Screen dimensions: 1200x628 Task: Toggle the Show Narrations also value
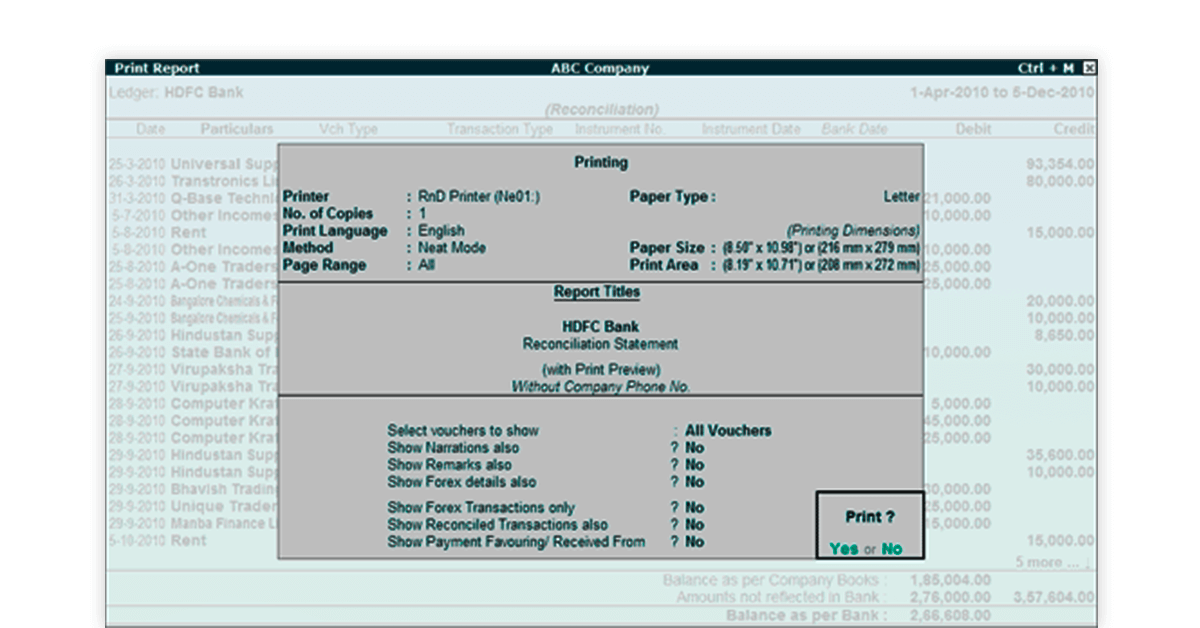pos(694,448)
